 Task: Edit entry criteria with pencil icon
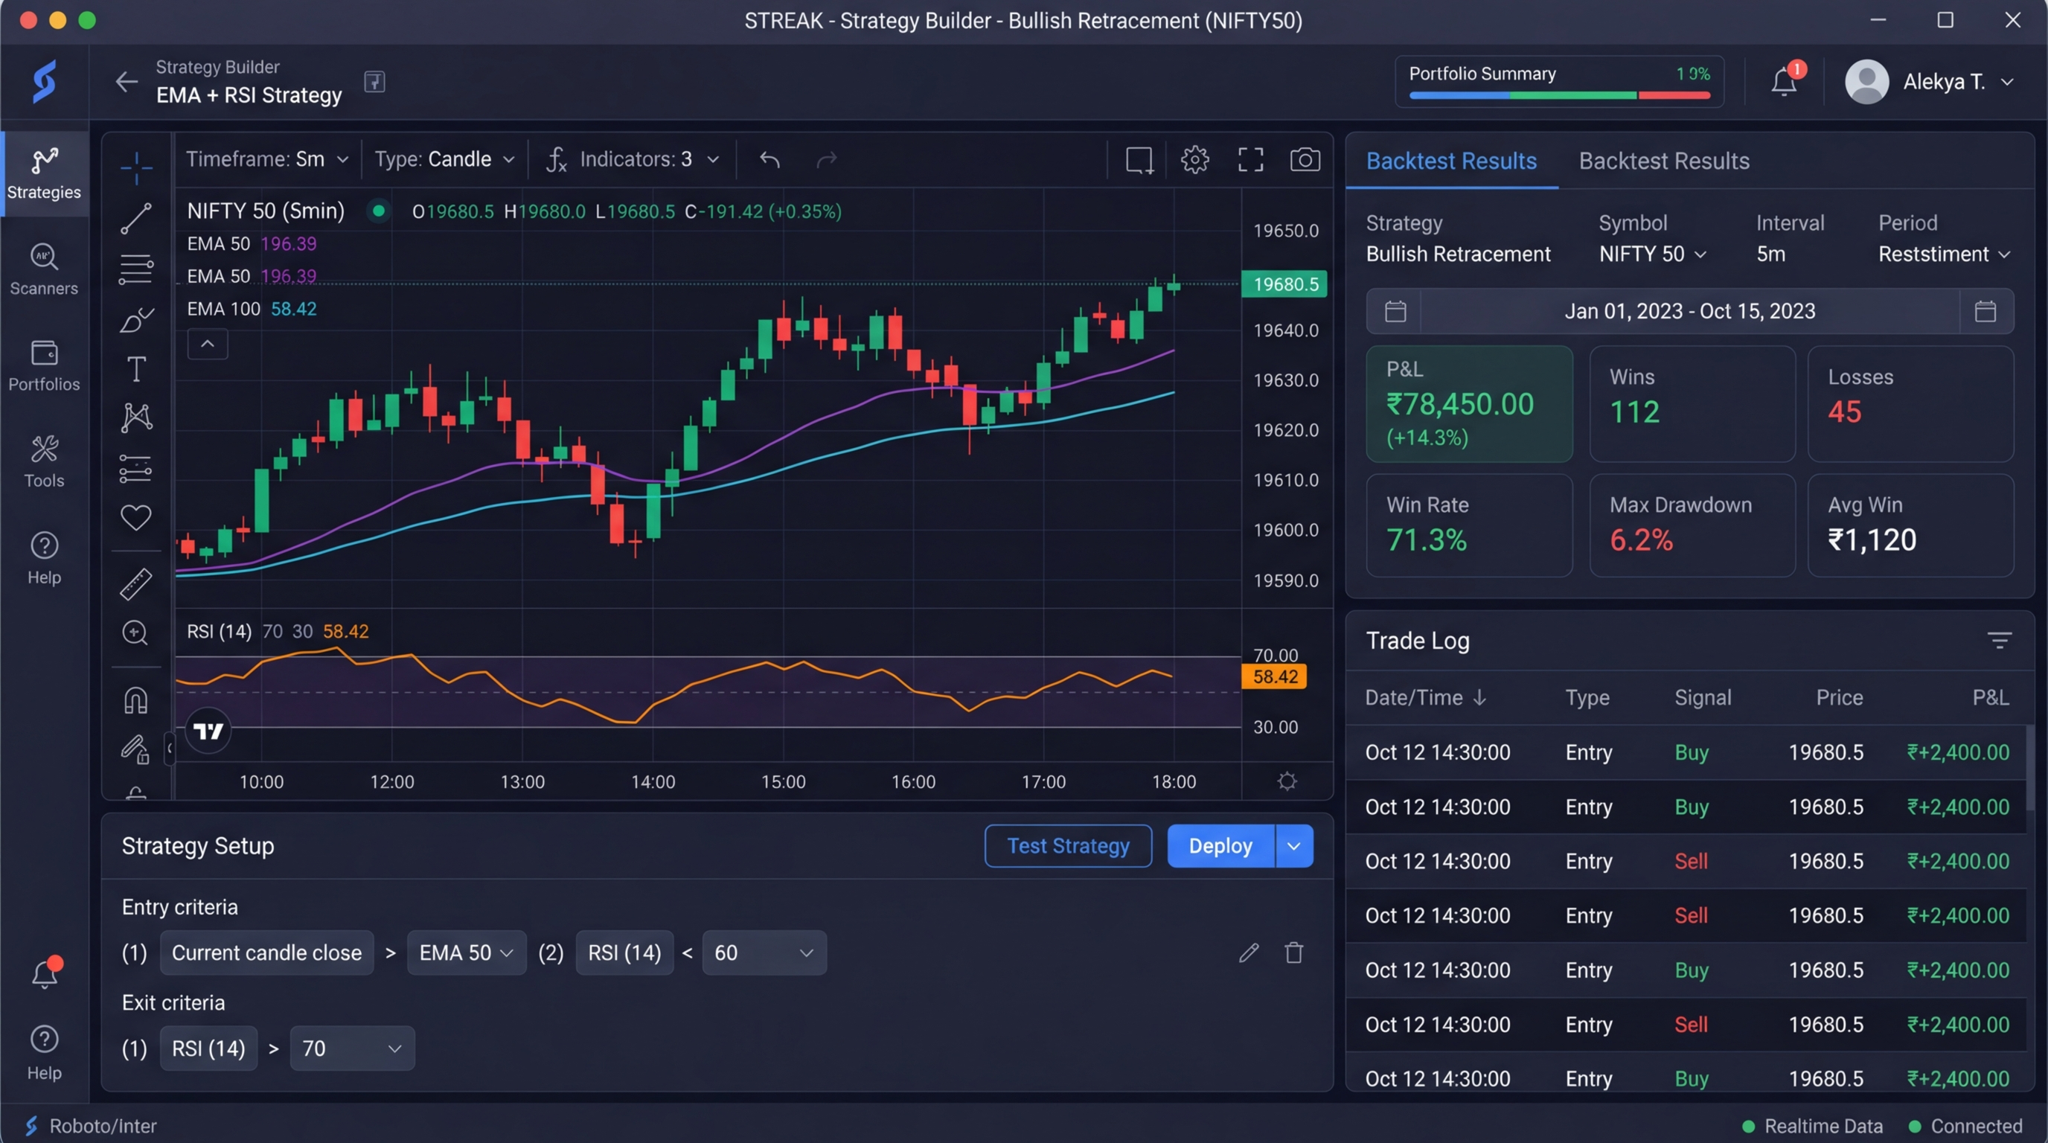point(1248,953)
